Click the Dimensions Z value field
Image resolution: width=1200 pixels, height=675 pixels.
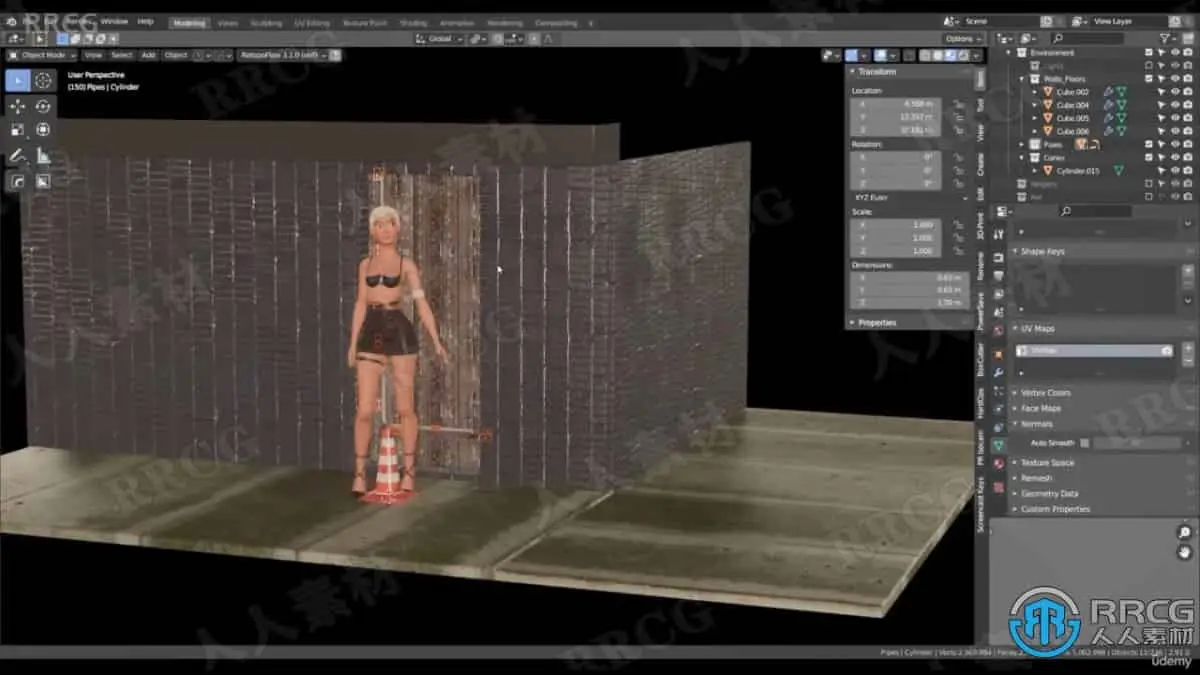[910, 303]
